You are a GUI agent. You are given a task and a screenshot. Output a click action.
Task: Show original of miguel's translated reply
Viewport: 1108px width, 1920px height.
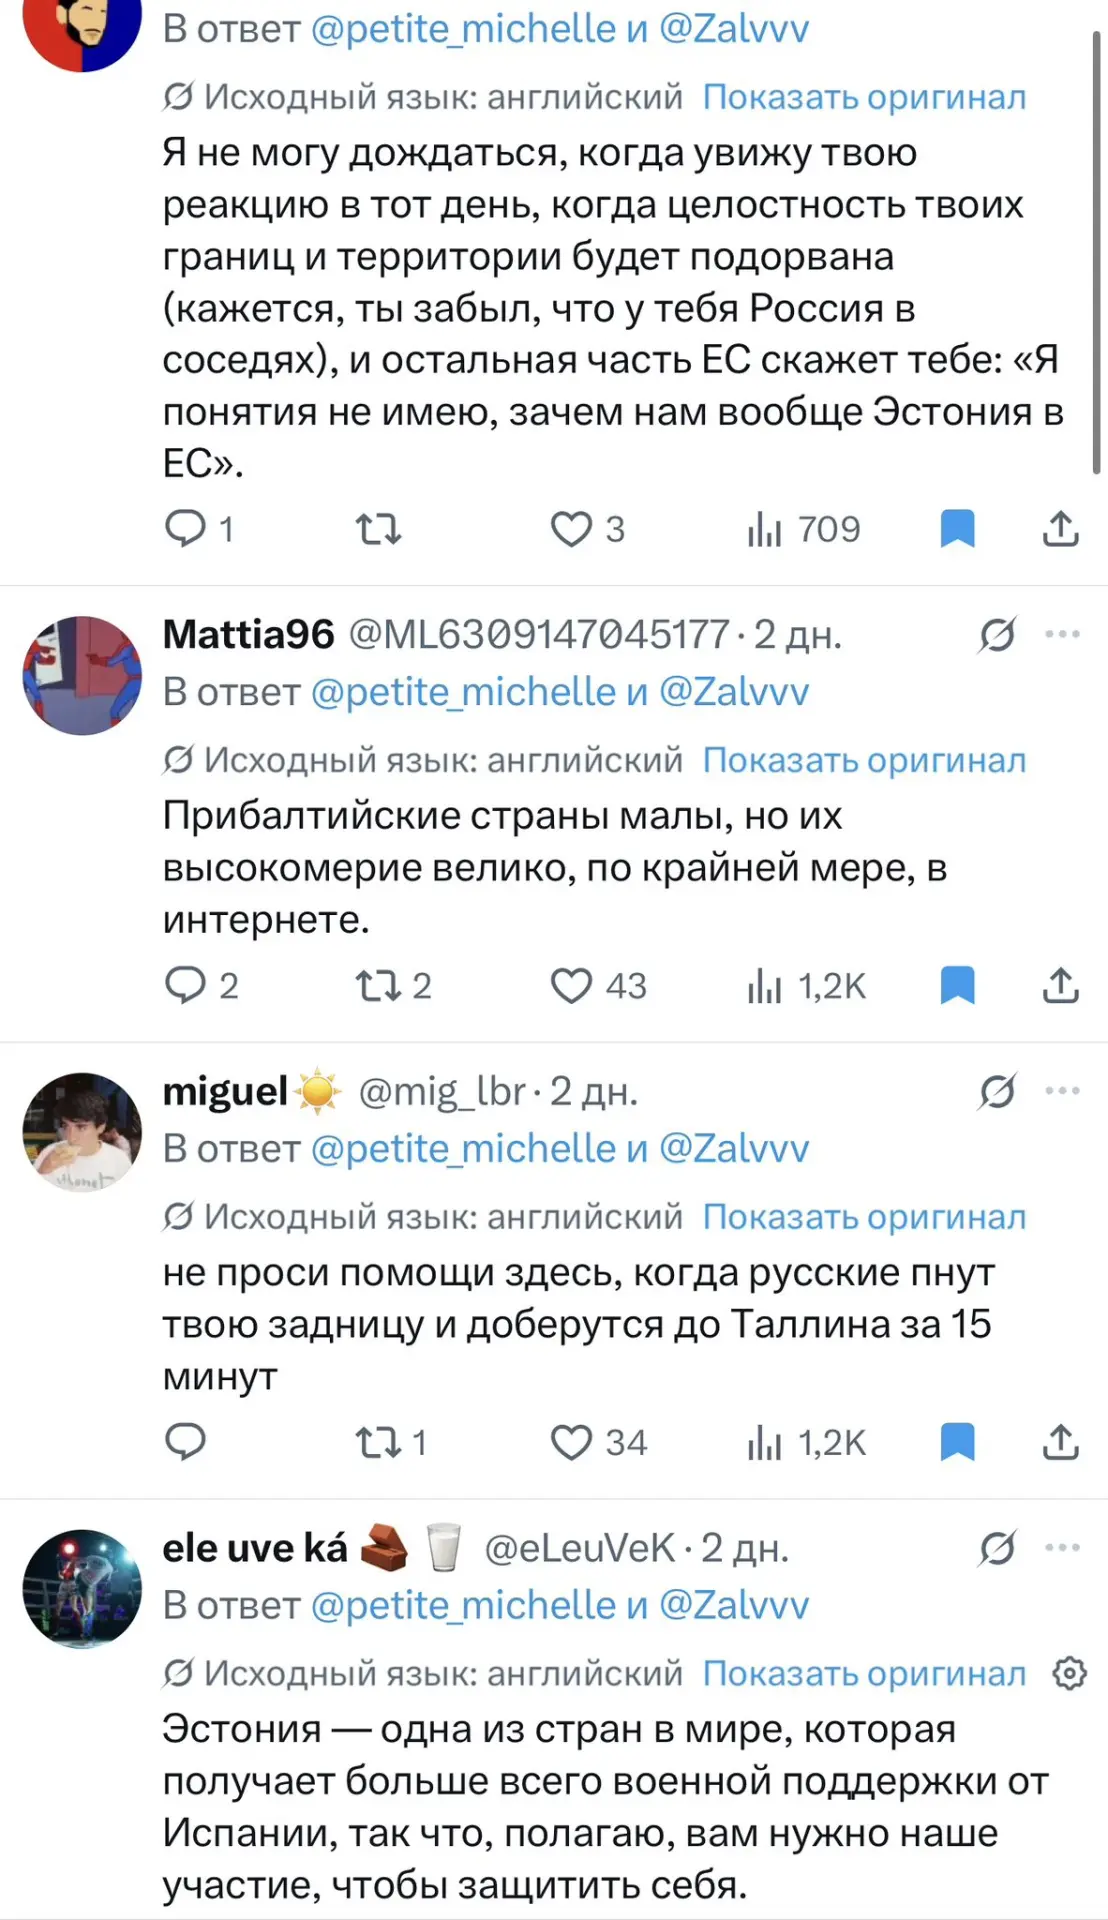pos(864,1217)
